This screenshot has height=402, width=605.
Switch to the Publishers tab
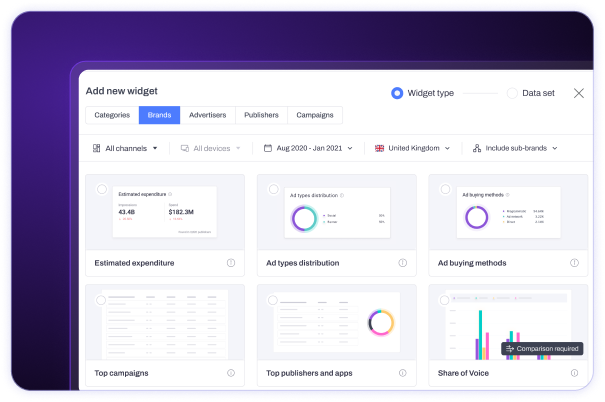pos(262,115)
